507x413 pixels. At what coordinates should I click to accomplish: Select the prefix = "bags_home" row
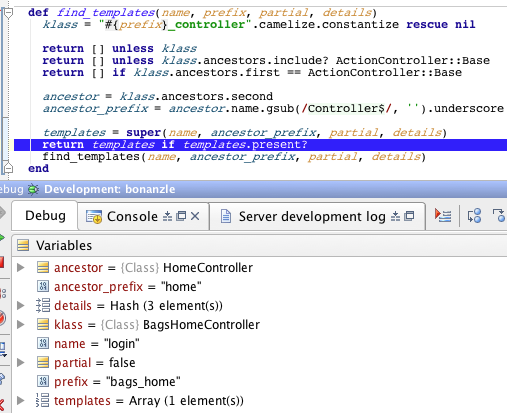click(259, 381)
